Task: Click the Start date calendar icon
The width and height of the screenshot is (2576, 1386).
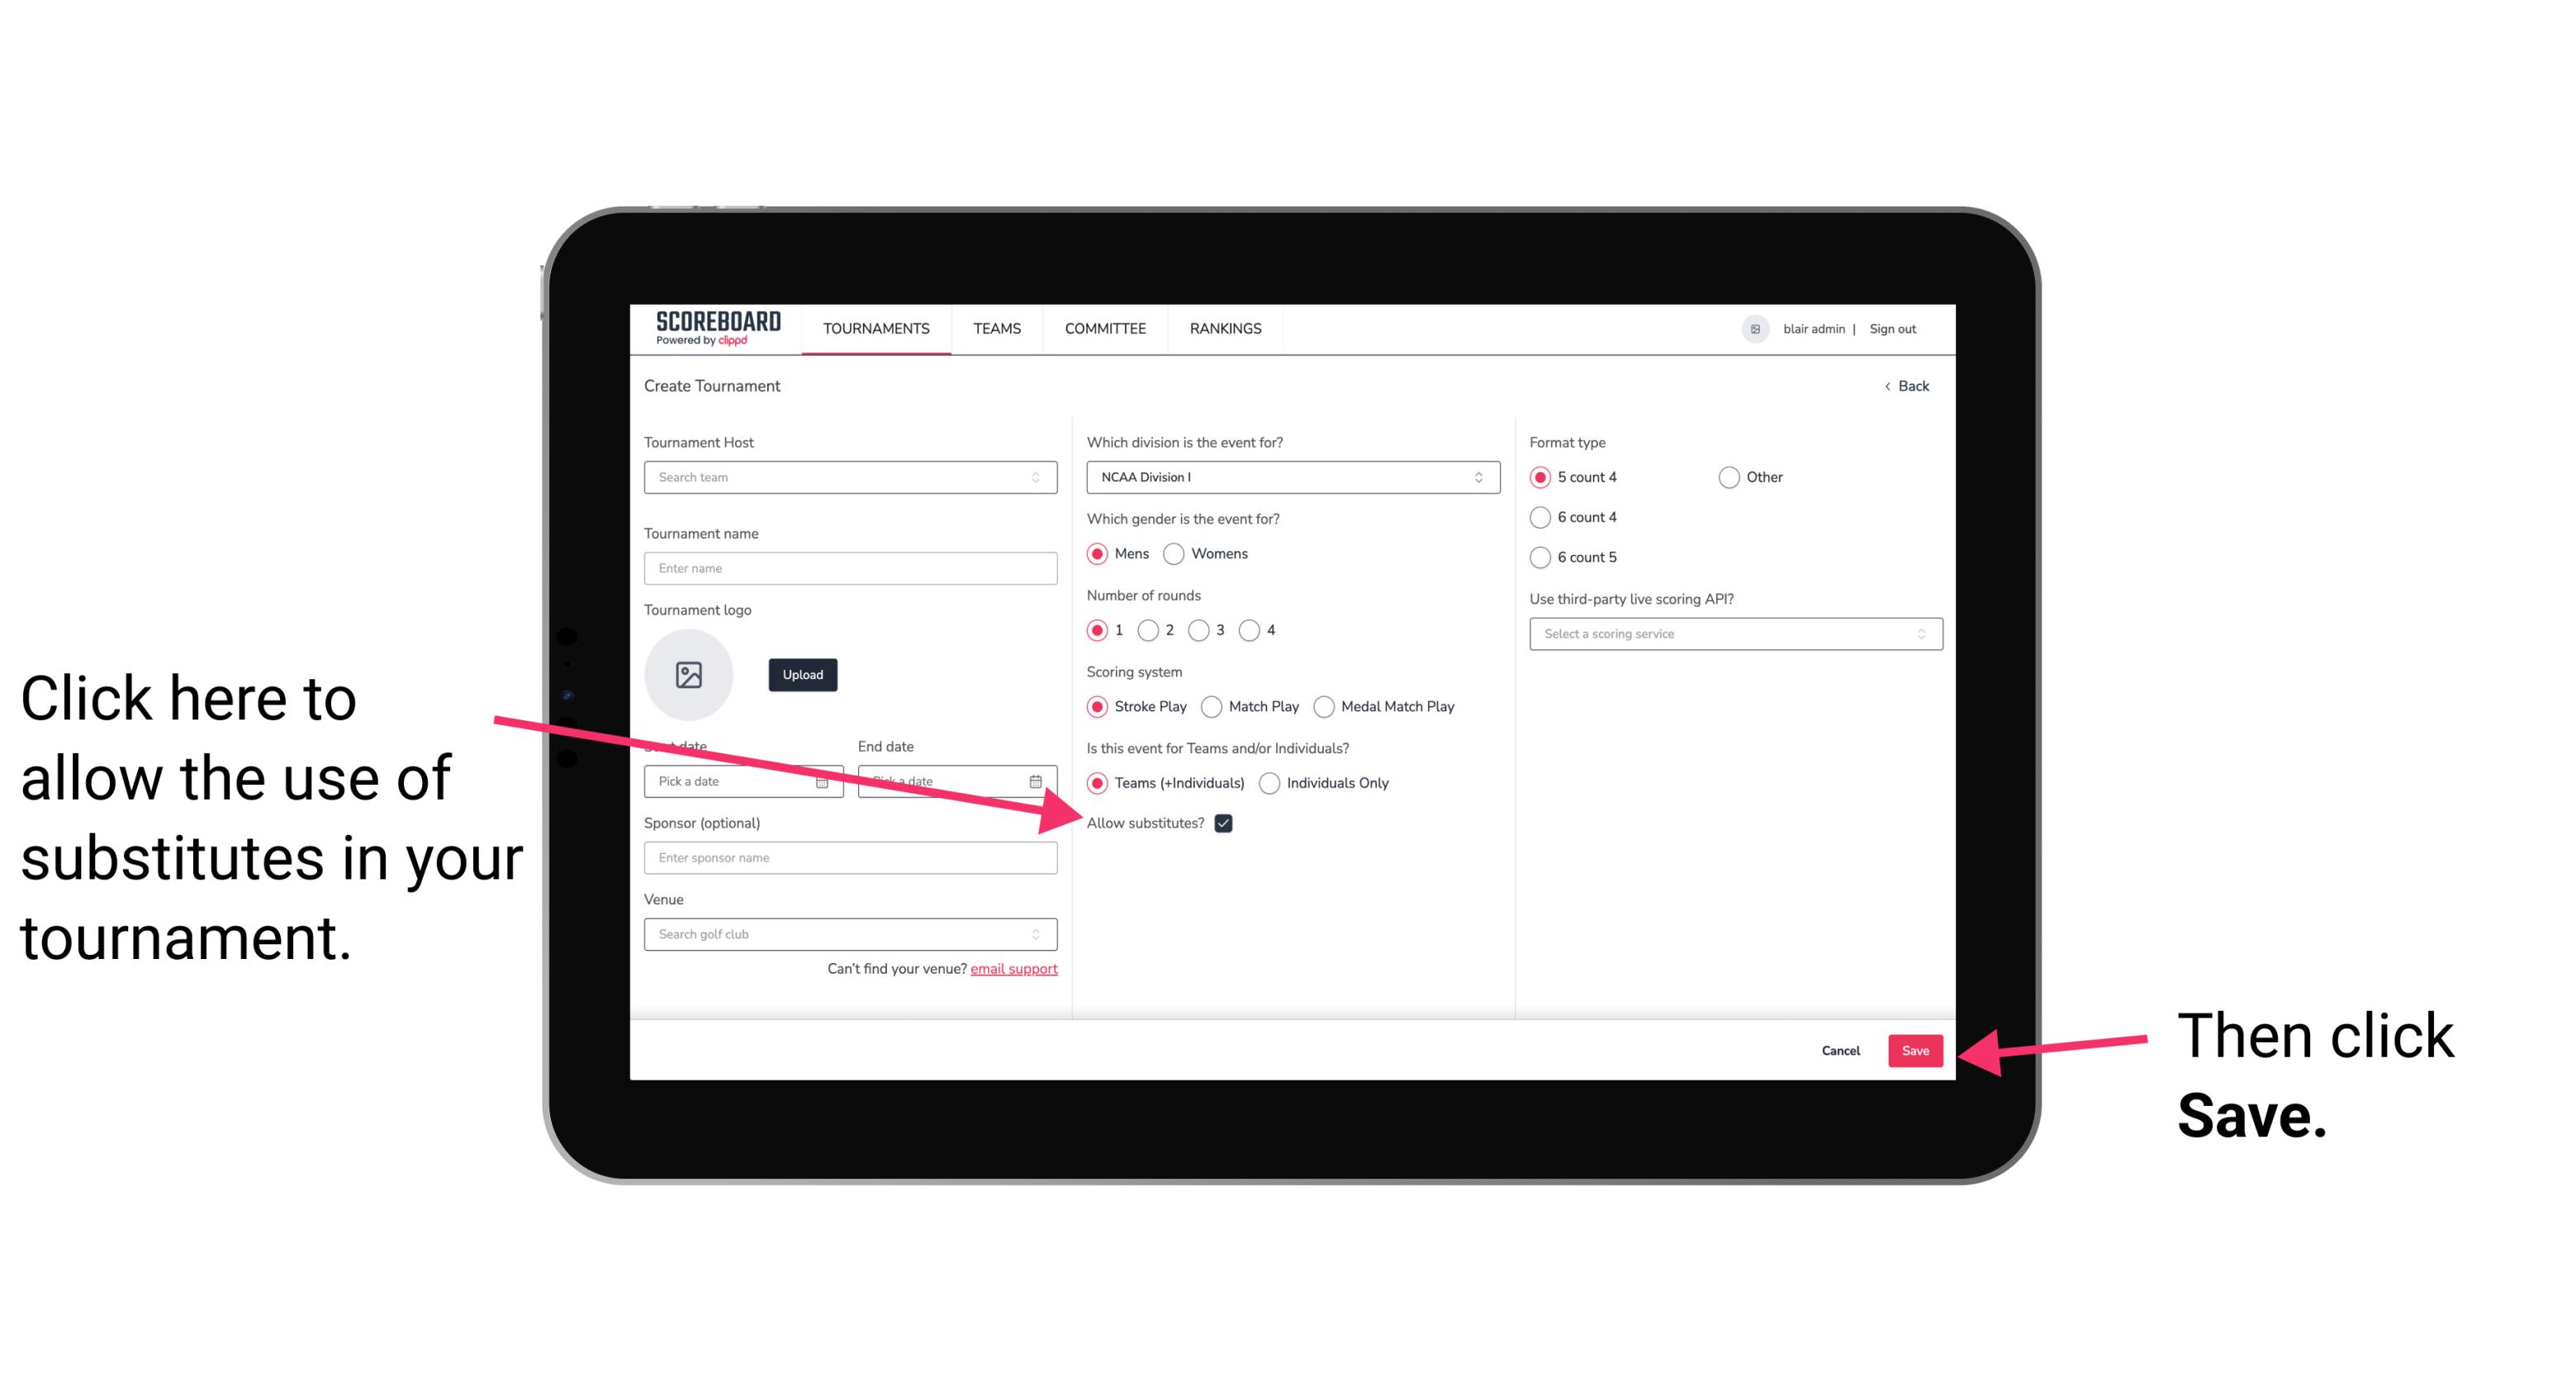Action: [x=826, y=780]
